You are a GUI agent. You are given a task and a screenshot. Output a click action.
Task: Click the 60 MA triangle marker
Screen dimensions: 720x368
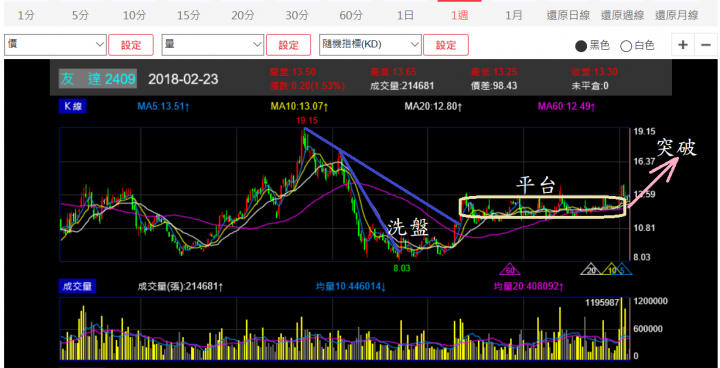(x=510, y=269)
